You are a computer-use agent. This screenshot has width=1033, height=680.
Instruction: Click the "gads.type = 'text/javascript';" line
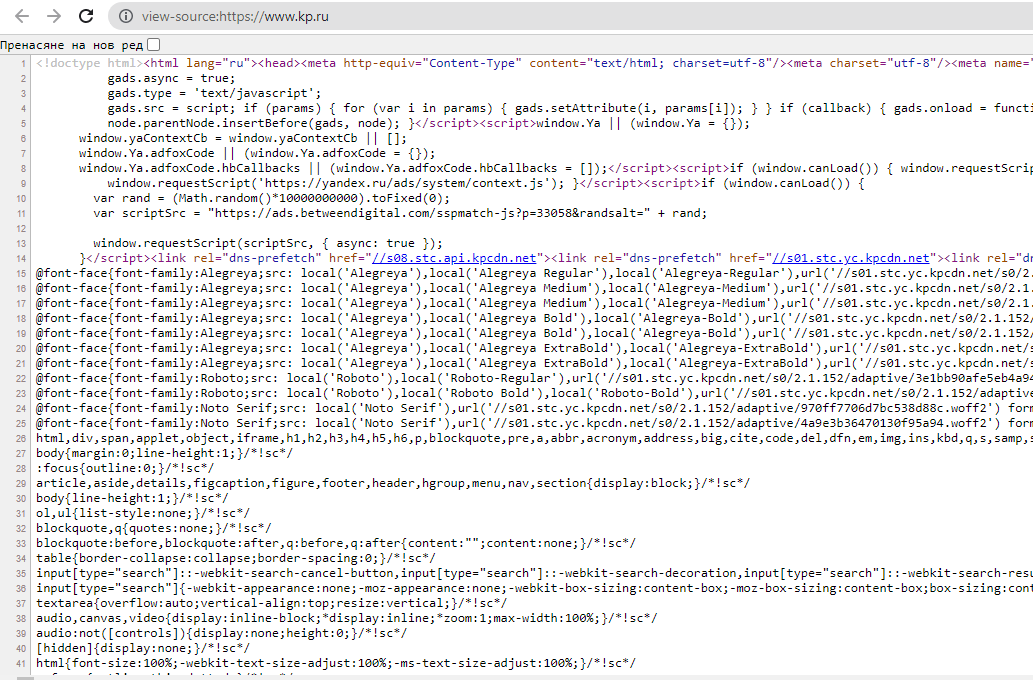214,94
